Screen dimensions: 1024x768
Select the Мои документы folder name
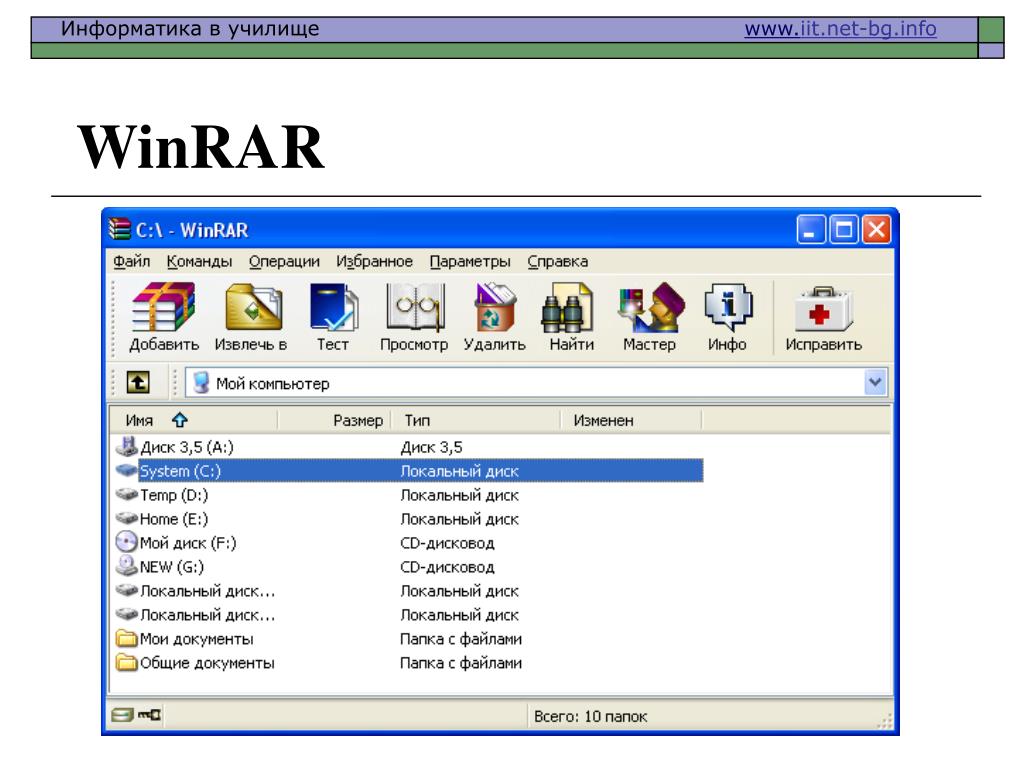[x=197, y=639]
